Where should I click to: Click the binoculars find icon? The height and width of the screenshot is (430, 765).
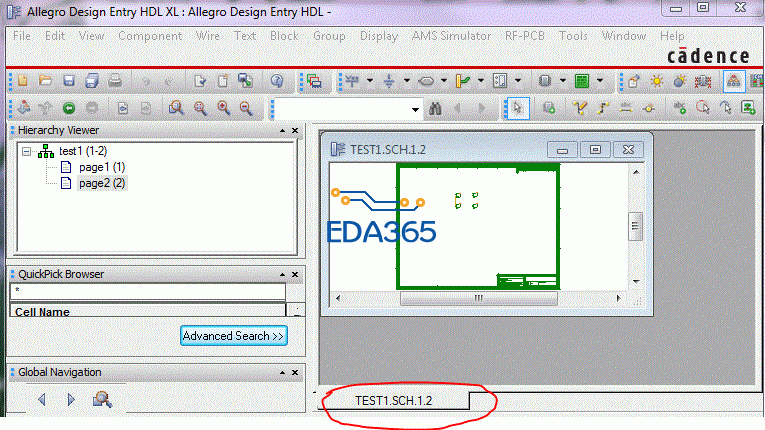click(x=435, y=108)
